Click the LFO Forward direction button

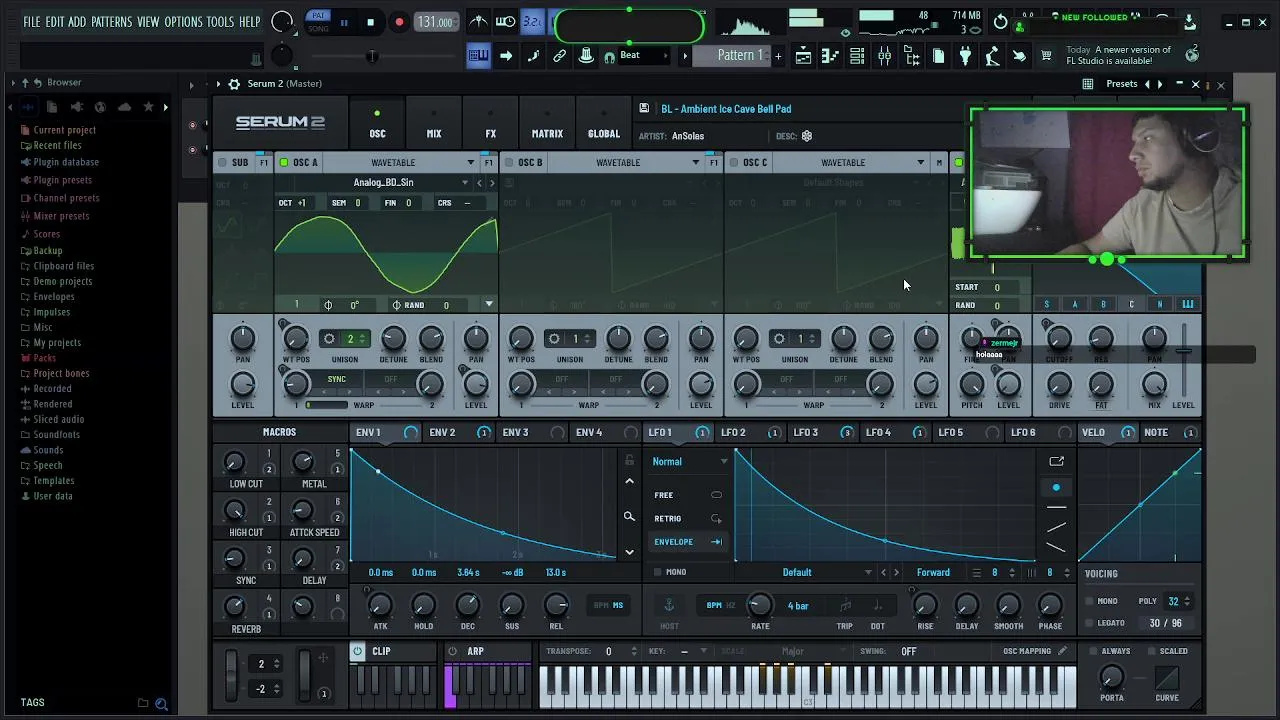933,572
